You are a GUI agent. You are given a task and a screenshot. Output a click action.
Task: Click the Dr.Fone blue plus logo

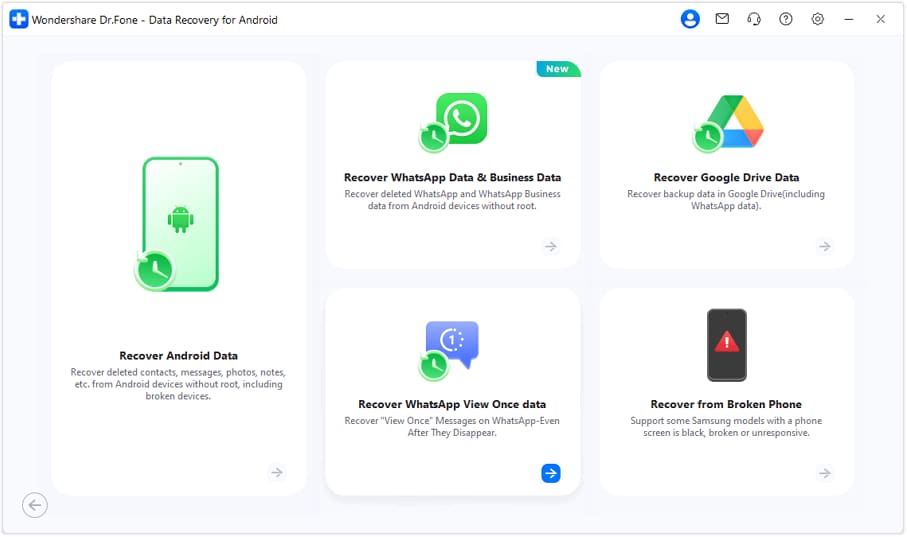19,19
